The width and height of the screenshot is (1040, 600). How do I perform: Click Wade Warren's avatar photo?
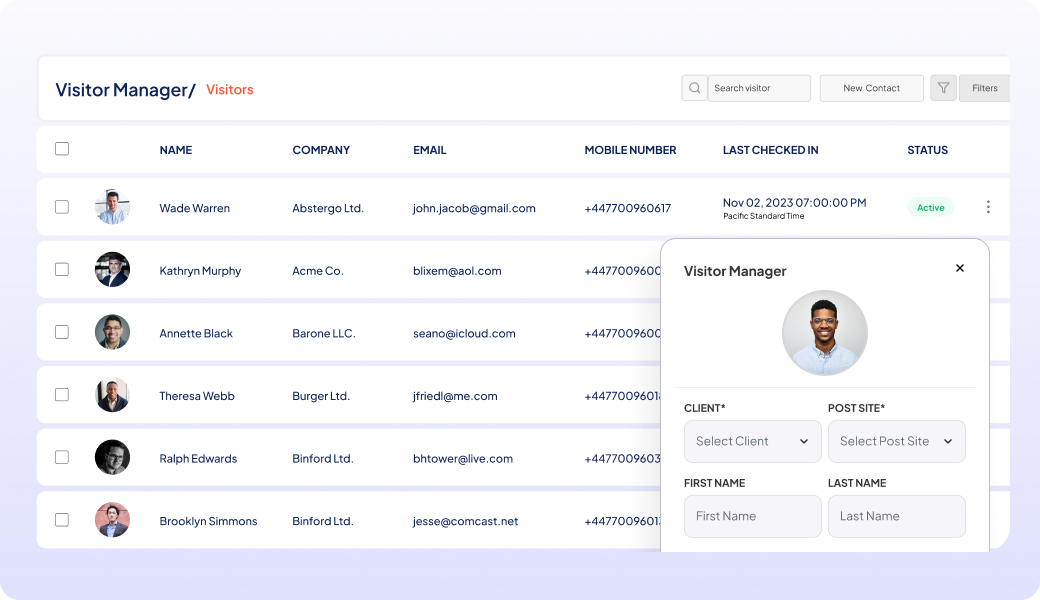click(112, 207)
